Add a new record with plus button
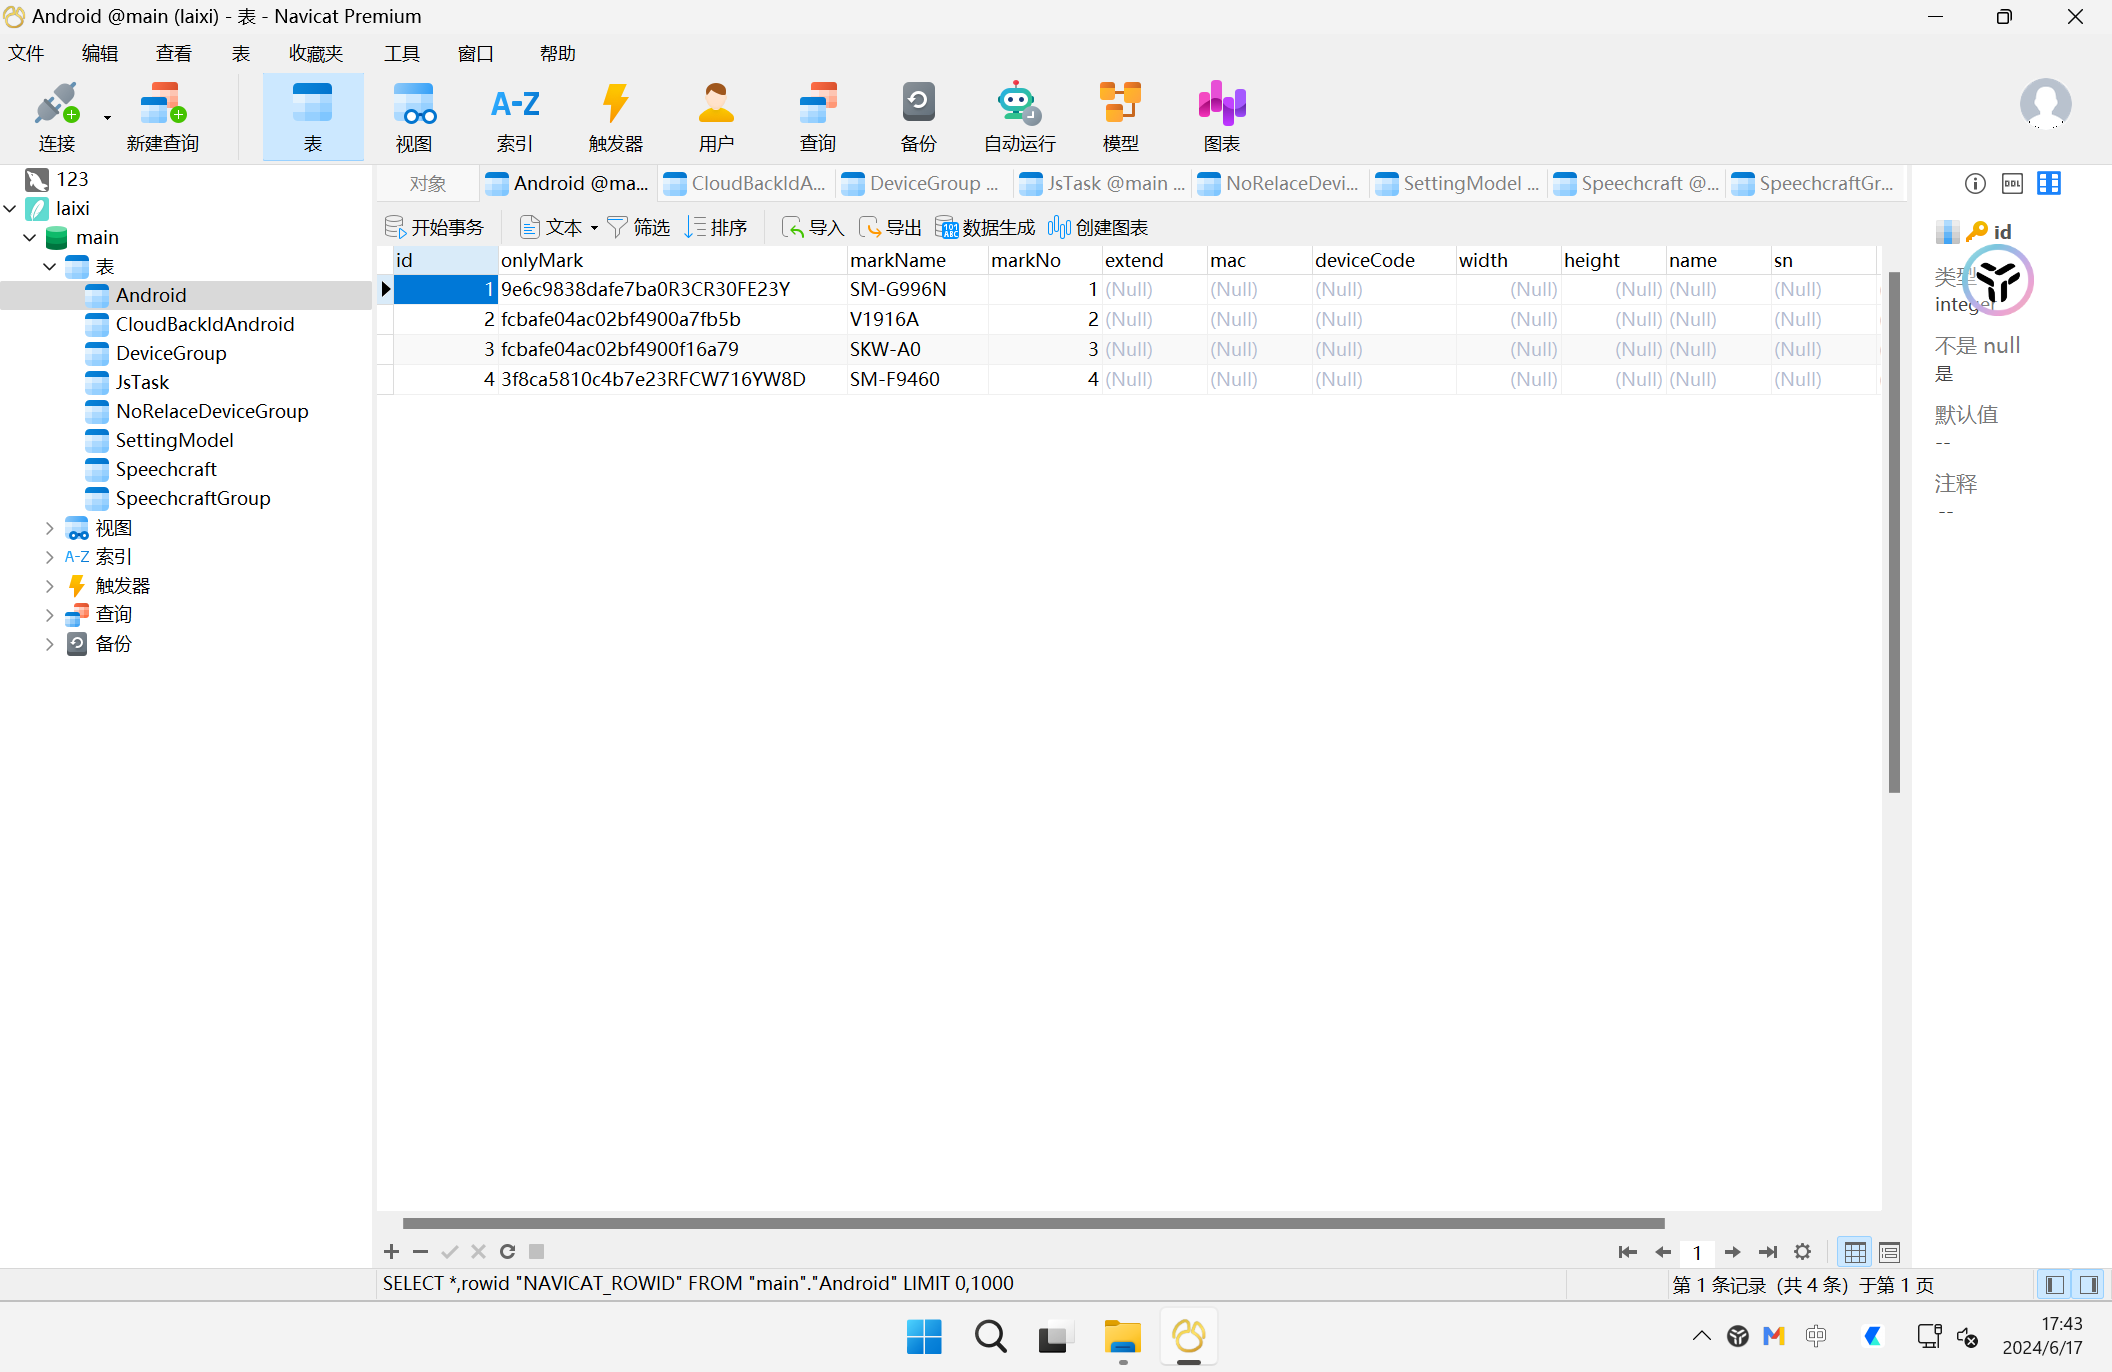This screenshot has height=1372, width=2112. (392, 1251)
